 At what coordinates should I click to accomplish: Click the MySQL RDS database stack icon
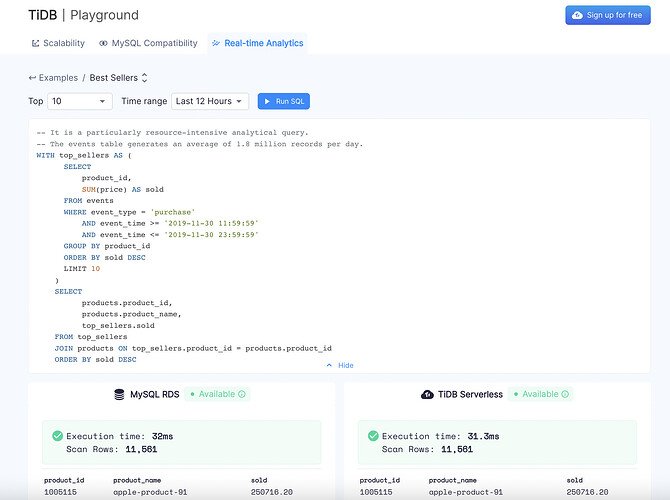point(119,394)
